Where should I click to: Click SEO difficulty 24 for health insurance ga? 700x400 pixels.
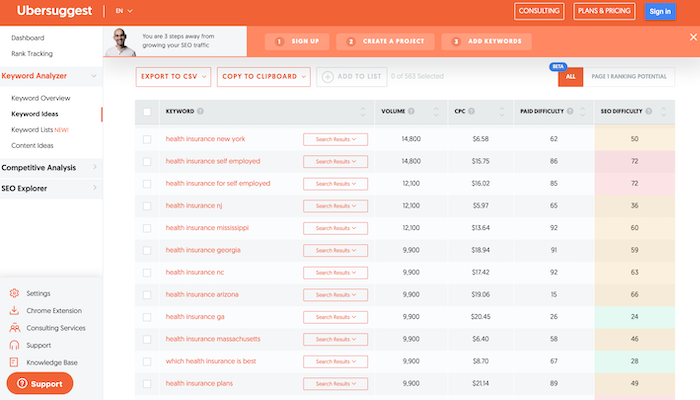[x=634, y=317]
